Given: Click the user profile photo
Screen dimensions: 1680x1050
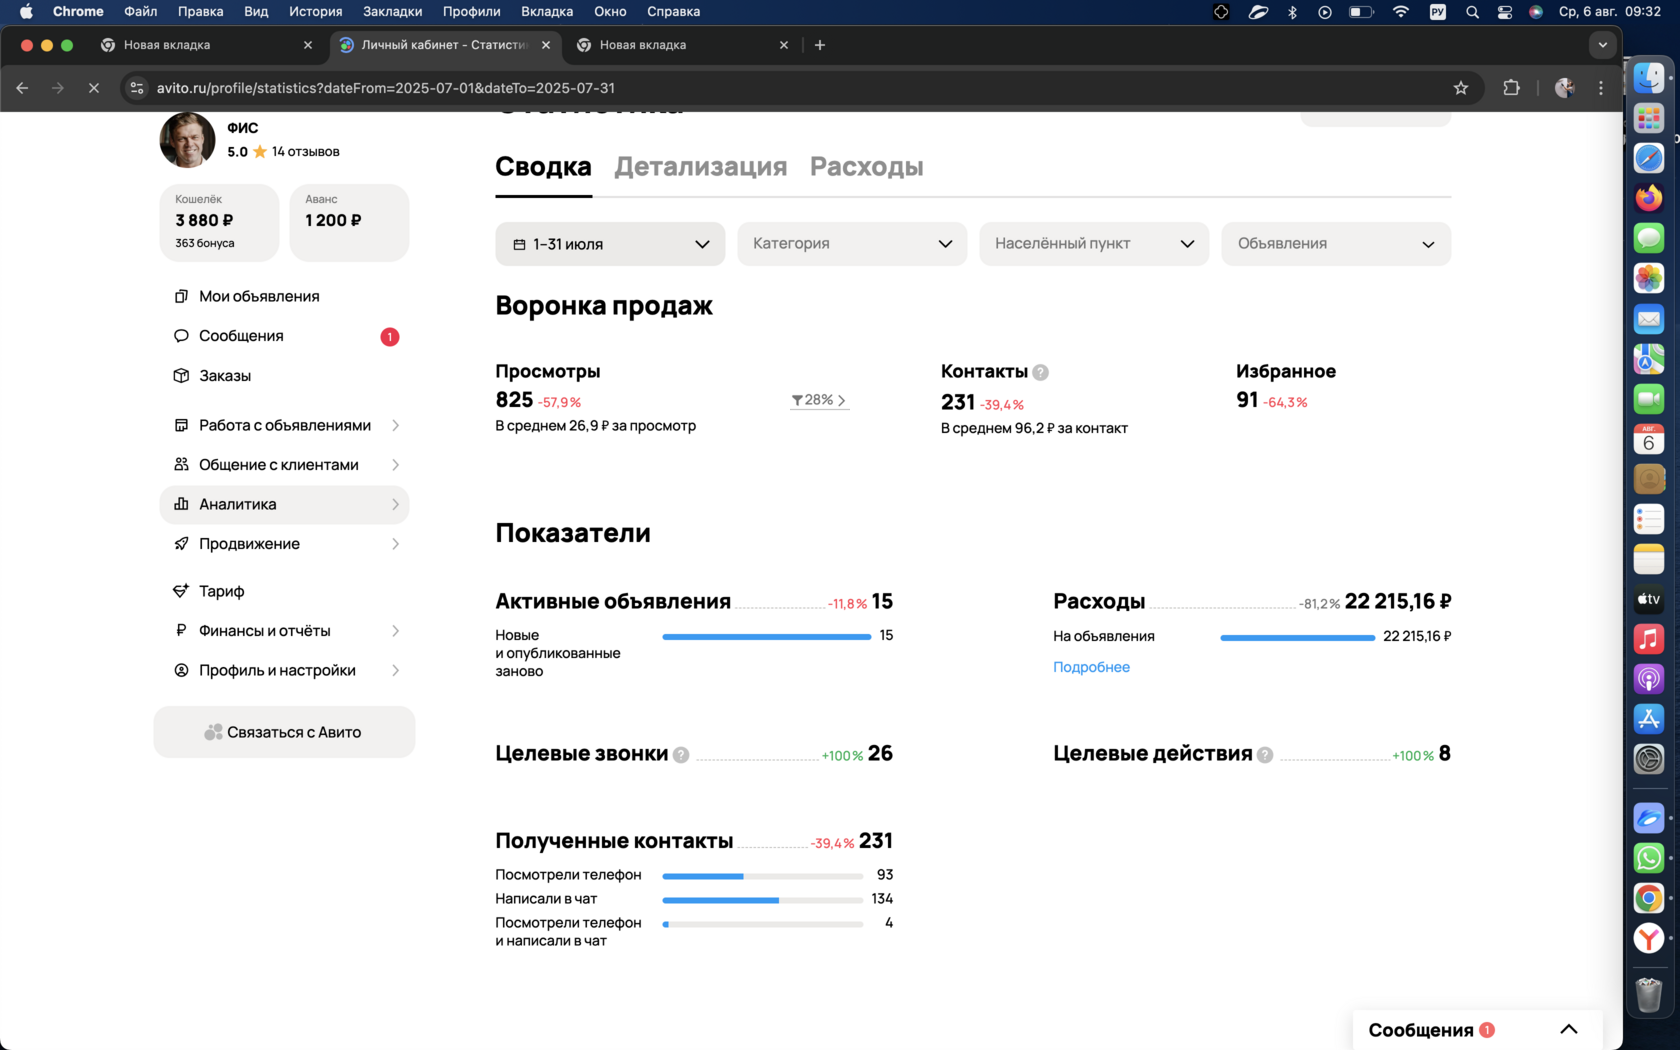Looking at the screenshot, I should click(188, 140).
